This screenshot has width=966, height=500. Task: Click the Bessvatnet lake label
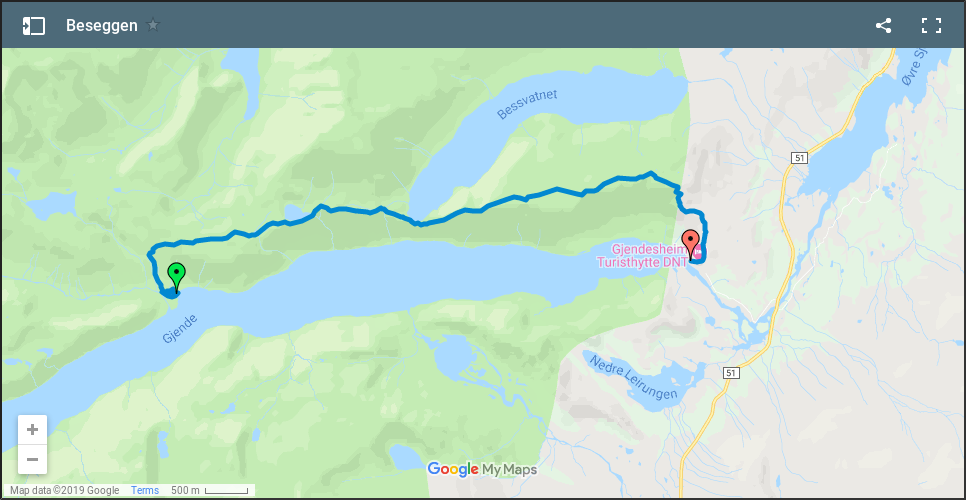(x=527, y=104)
